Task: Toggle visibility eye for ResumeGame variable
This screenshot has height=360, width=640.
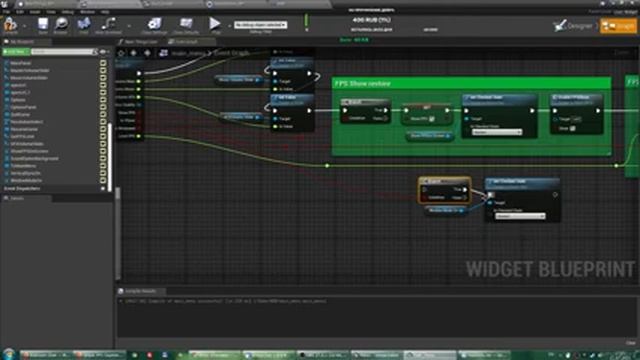Action: pos(103,129)
